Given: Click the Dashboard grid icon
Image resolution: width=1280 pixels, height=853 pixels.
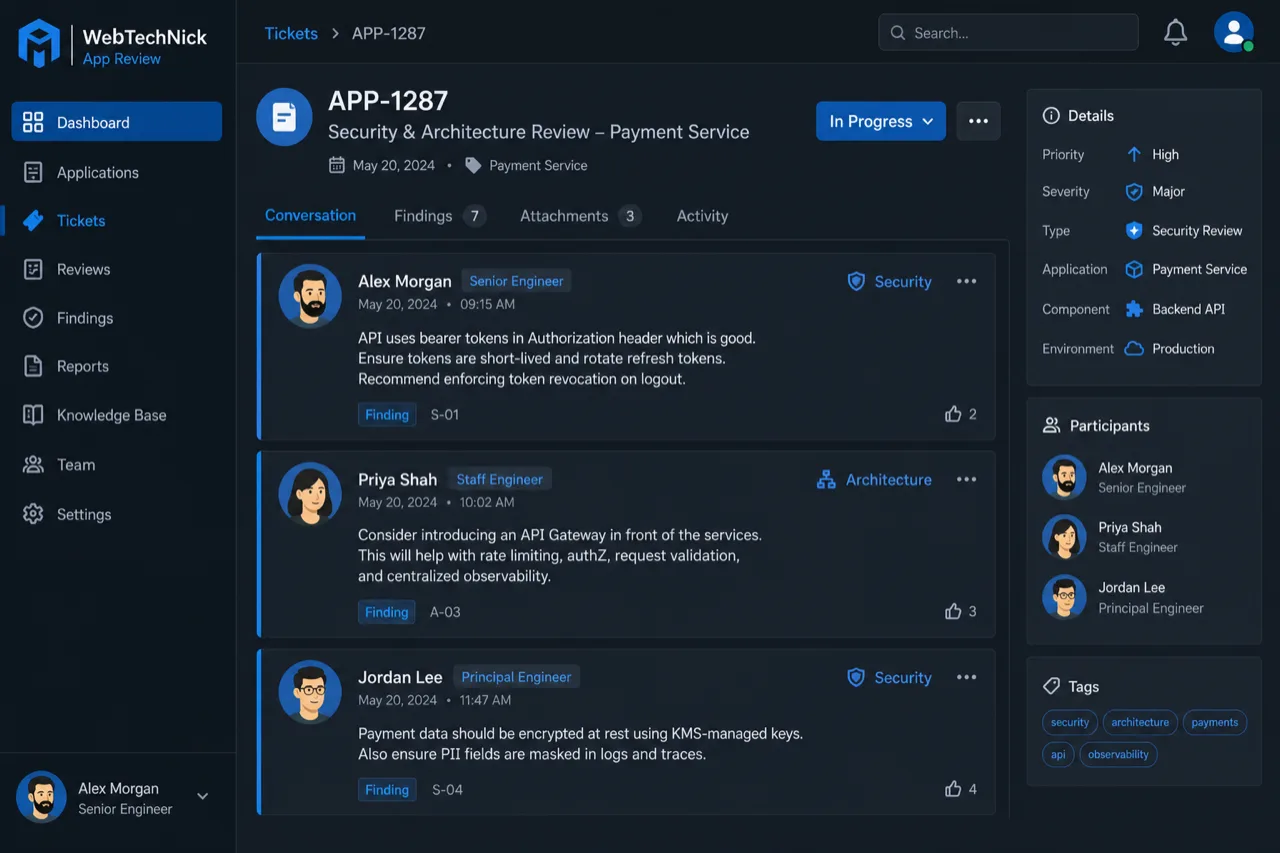Looking at the screenshot, I should coord(33,122).
